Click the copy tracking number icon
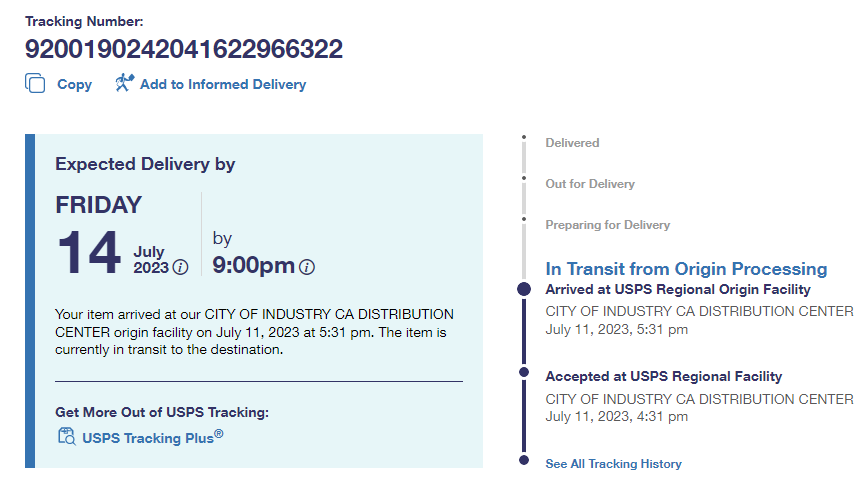 pos(35,84)
